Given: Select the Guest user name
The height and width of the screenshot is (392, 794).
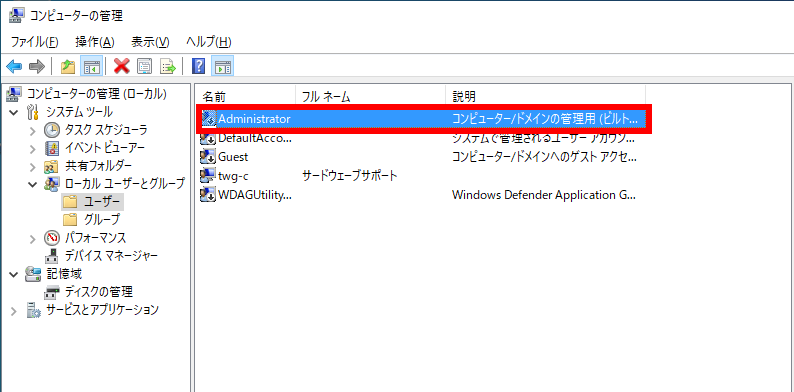Looking at the screenshot, I should pos(233,156).
